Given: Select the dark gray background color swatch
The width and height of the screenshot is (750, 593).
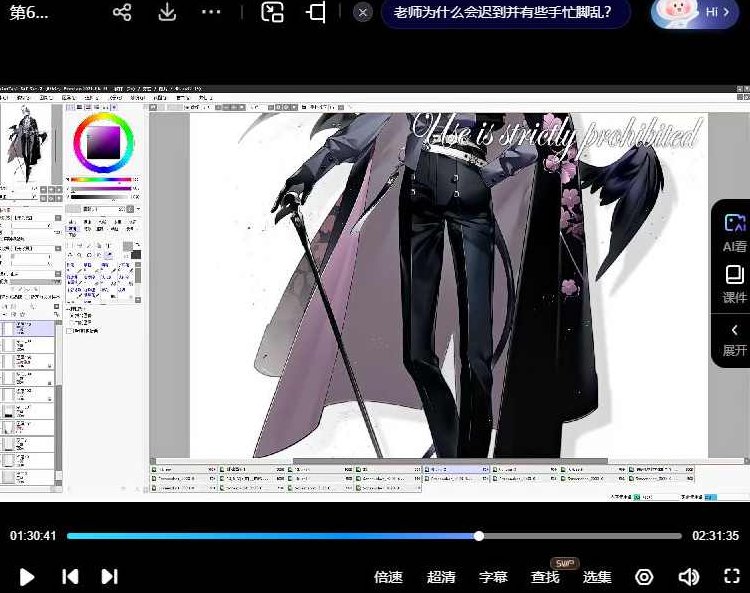Looking at the screenshot, I should tap(136, 254).
